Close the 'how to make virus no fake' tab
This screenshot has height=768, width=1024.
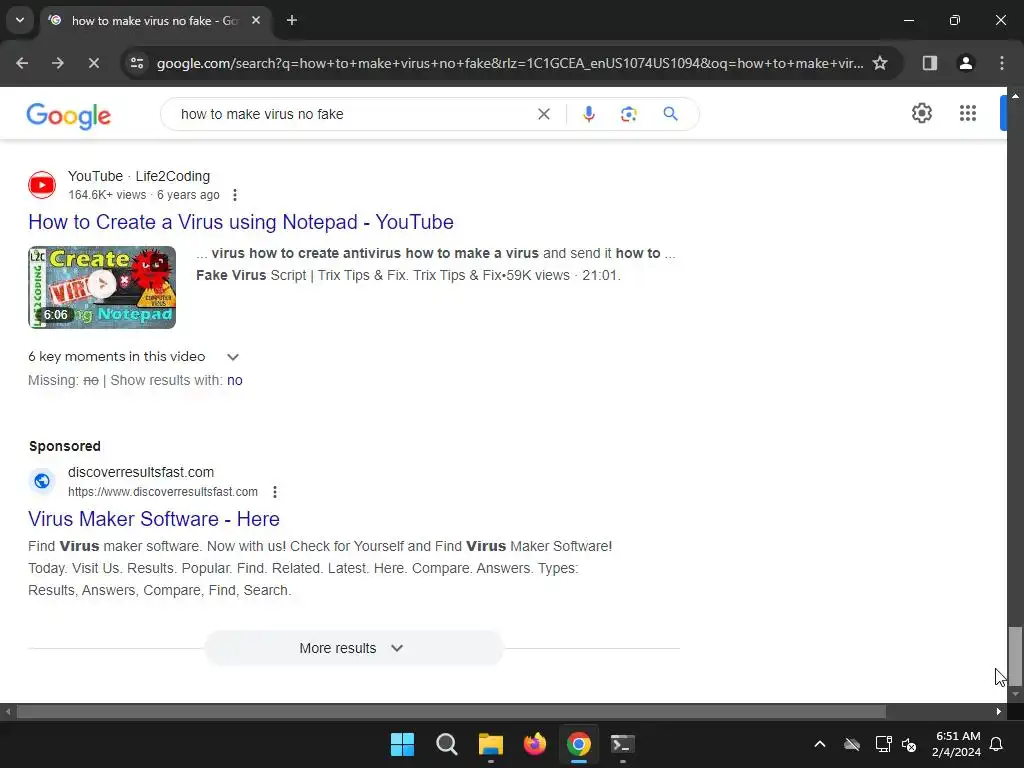click(x=256, y=20)
